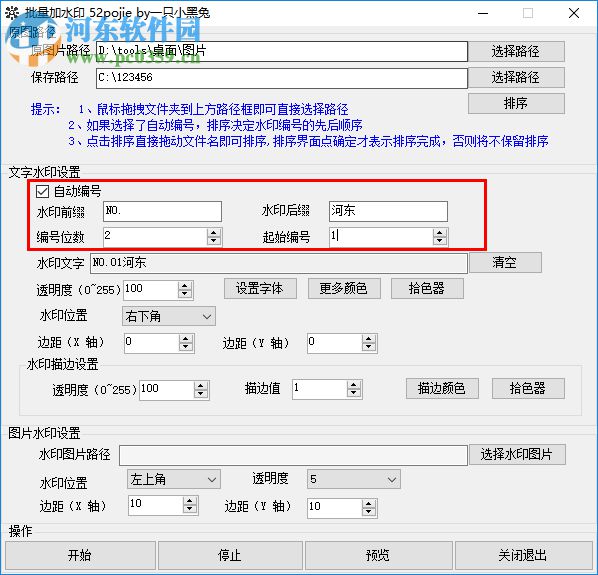Increase 描边 透明度 value
The image size is (598, 575).
201,386
